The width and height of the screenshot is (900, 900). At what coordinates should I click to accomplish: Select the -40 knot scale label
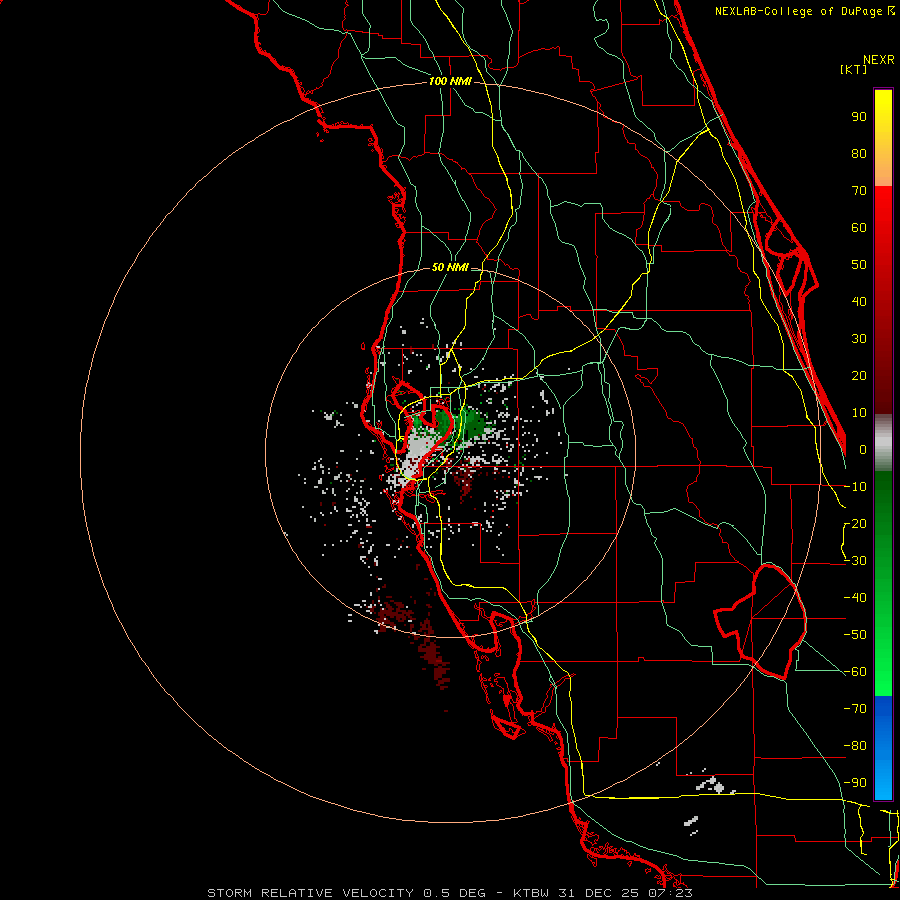click(x=855, y=598)
